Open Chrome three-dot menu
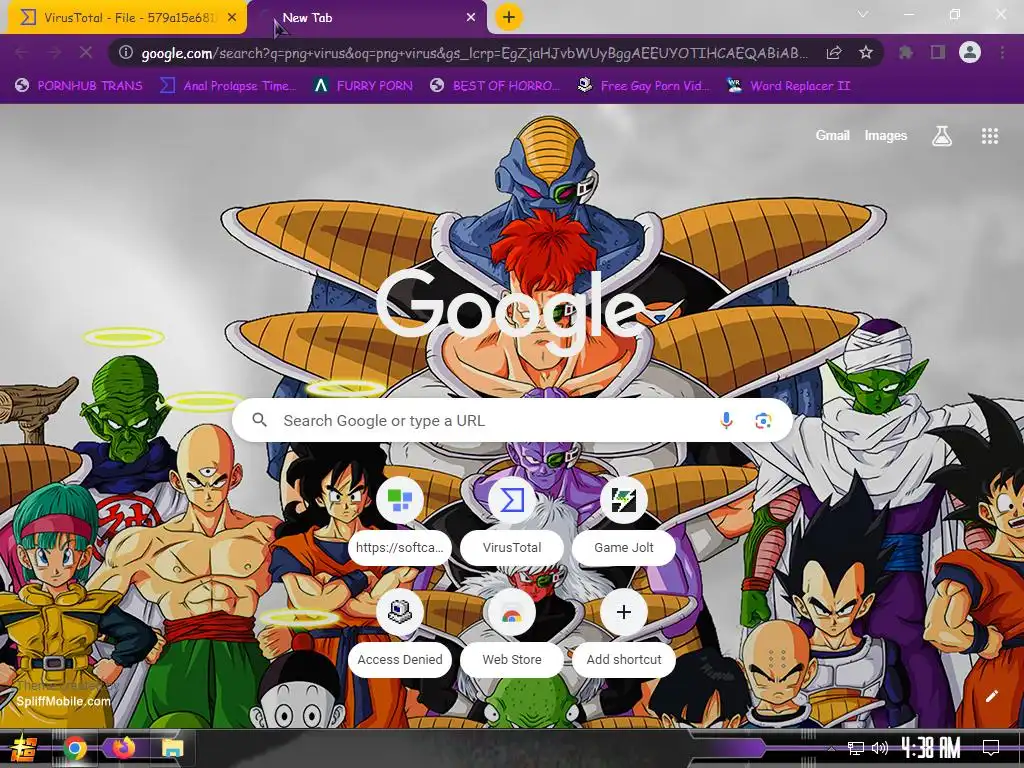The width and height of the screenshot is (1024, 768). click(1002, 52)
